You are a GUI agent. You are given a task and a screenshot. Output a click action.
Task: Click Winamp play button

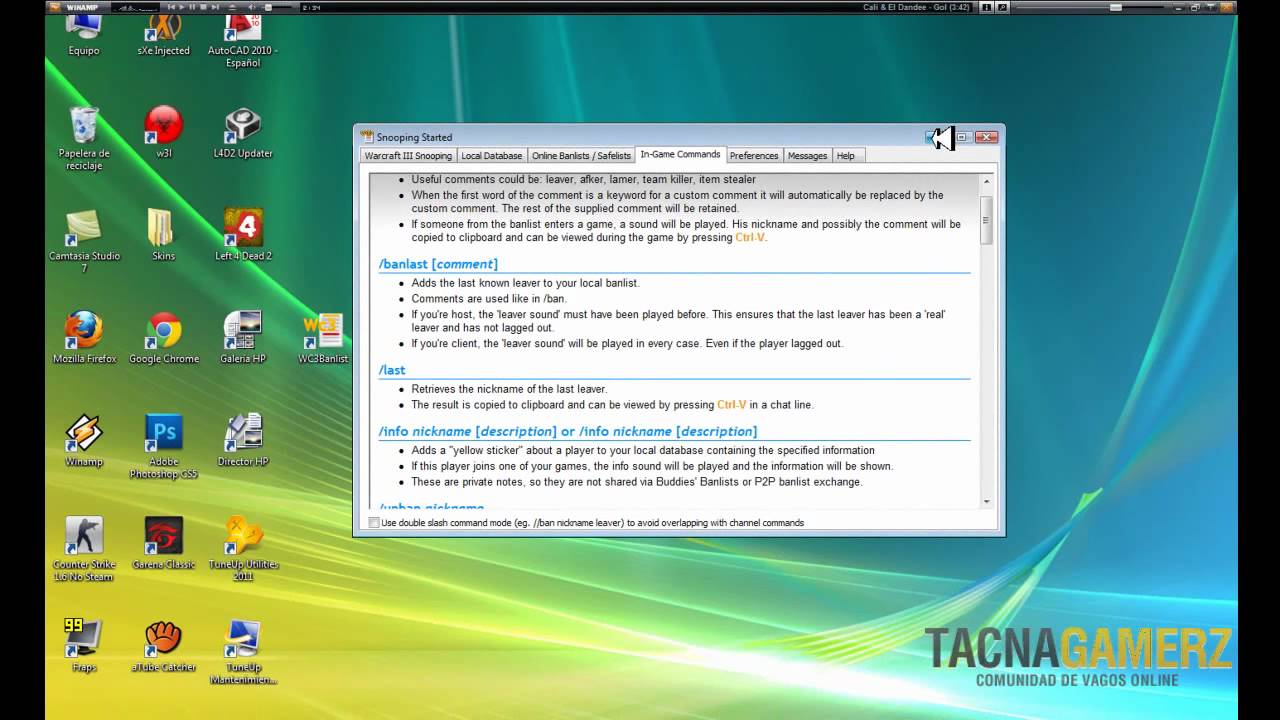182,7
